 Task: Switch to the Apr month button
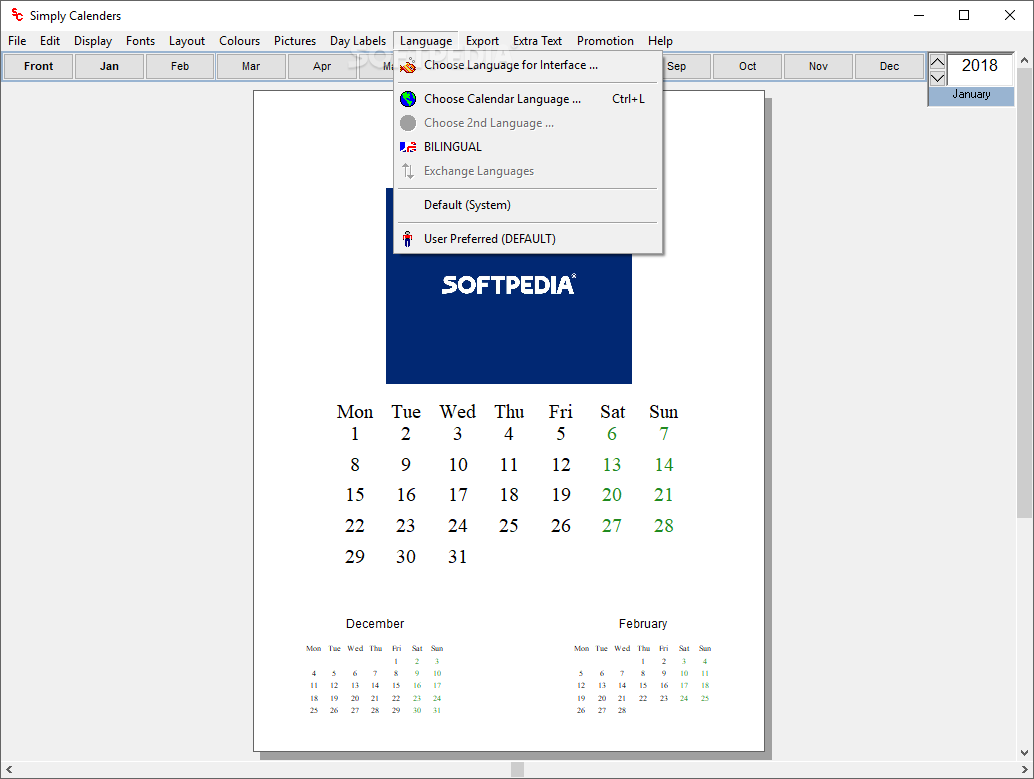tap(322, 66)
